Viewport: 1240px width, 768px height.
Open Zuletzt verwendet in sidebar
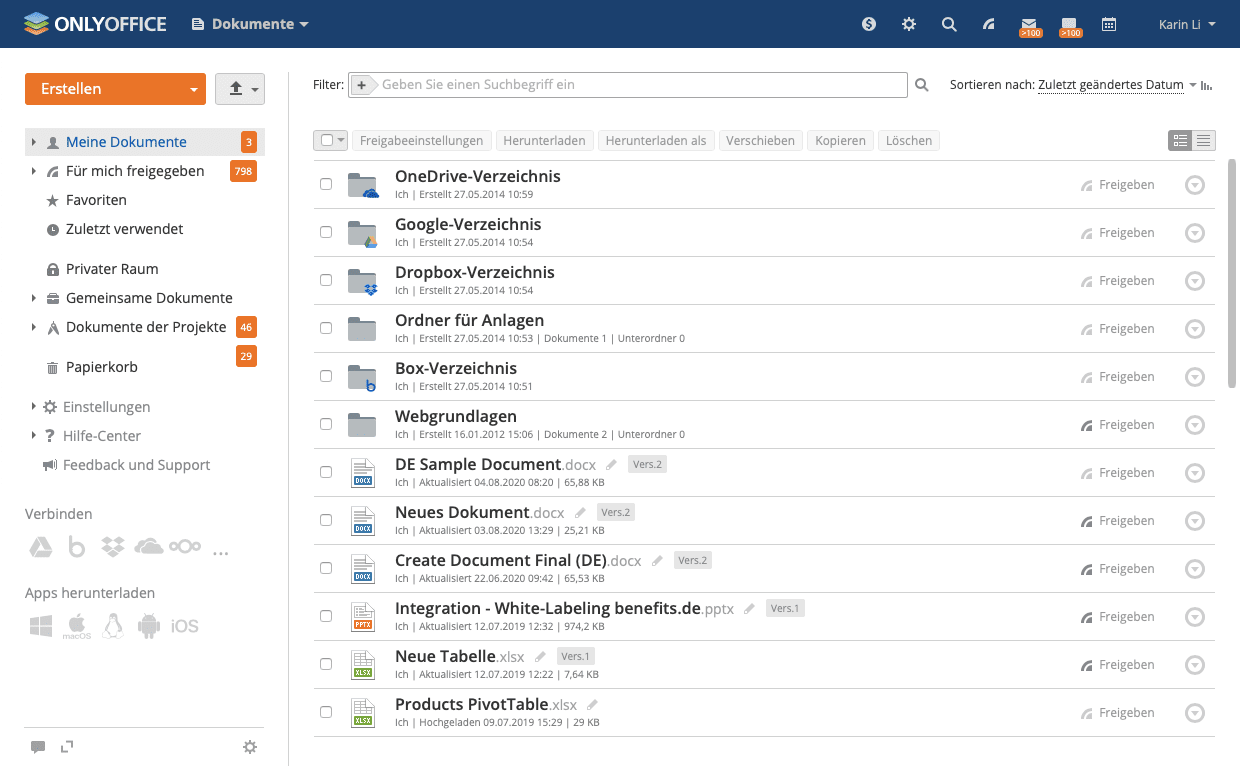tap(125, 229)
